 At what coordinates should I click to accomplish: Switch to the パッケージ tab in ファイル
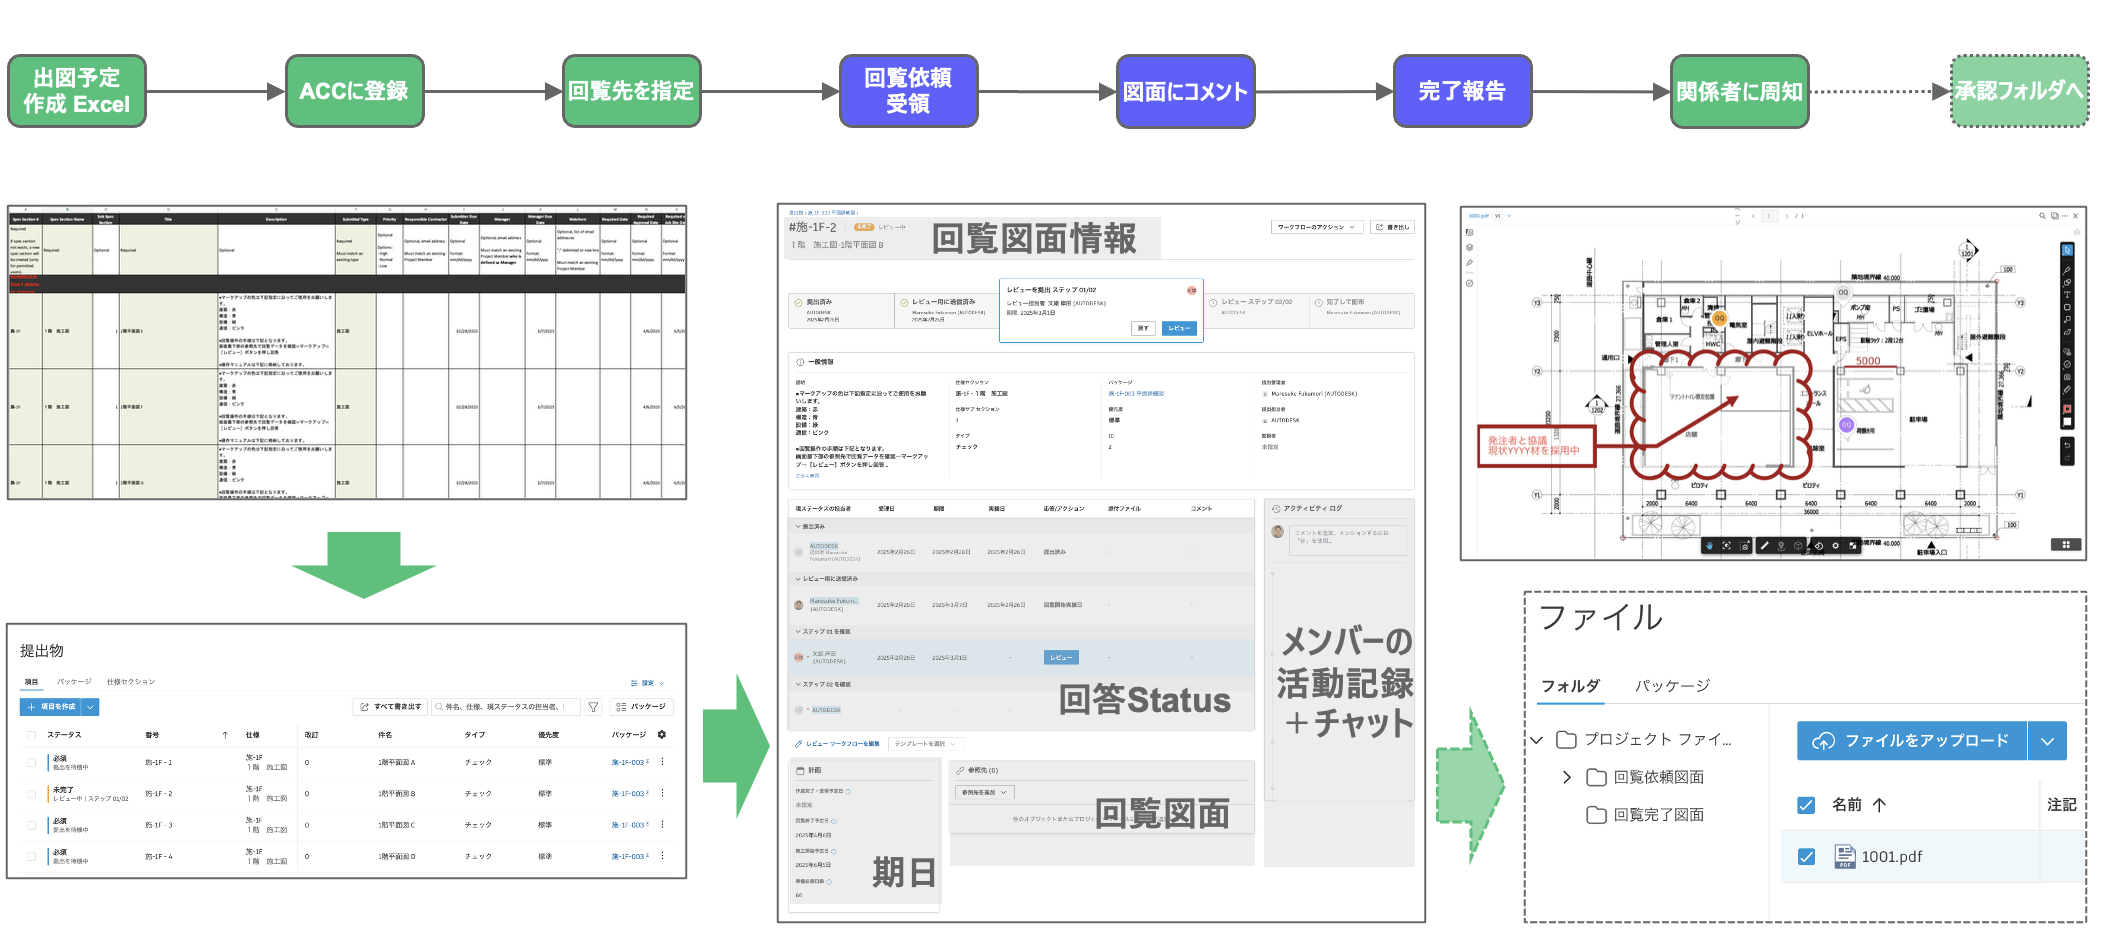1672,686
